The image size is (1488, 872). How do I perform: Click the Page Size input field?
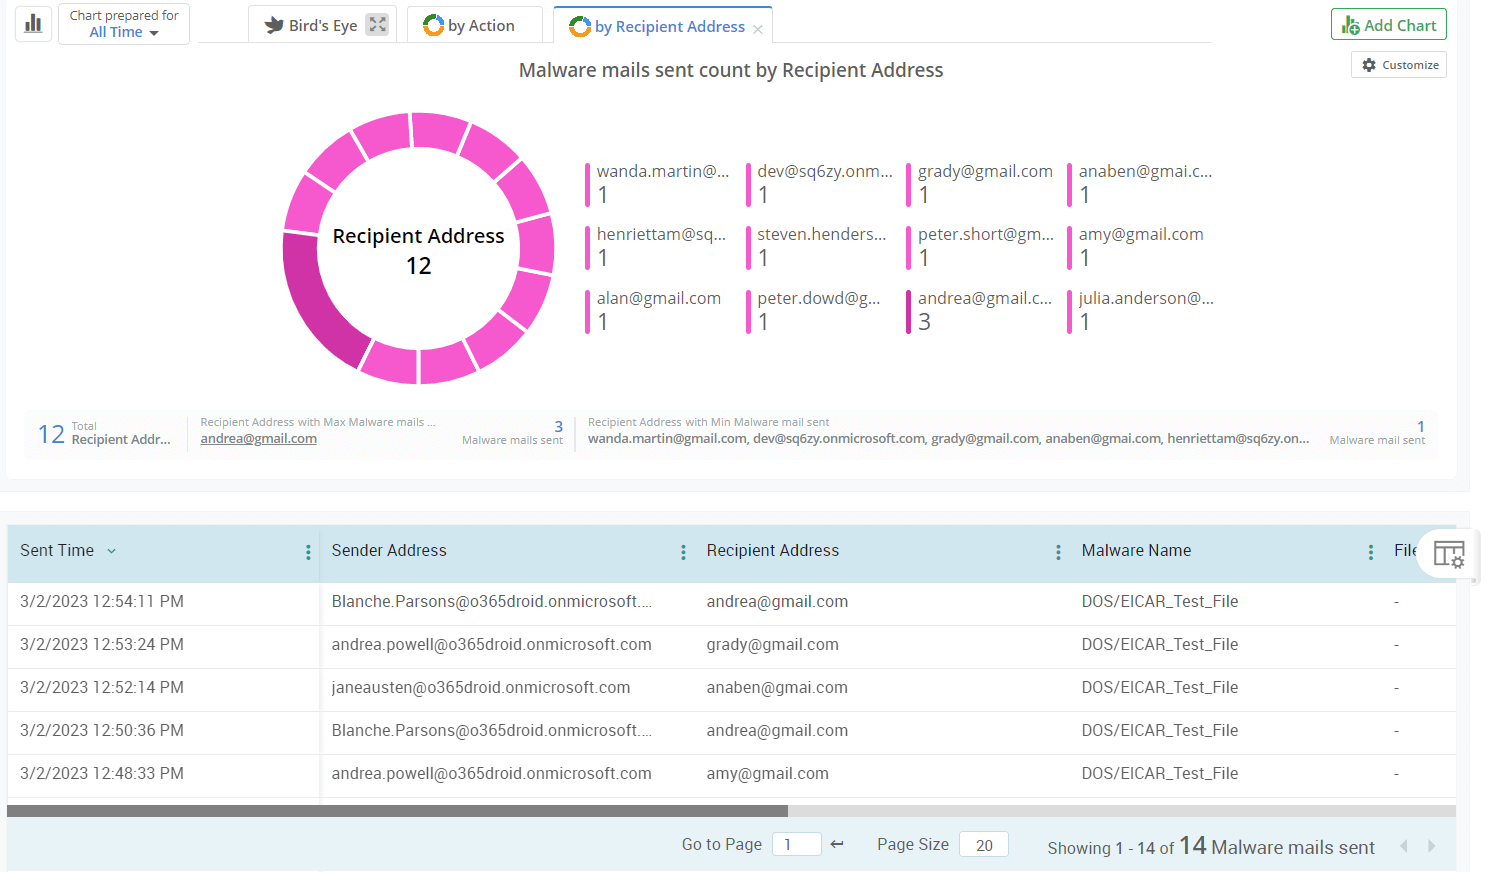pyautogui.click(x=984, y=845)
